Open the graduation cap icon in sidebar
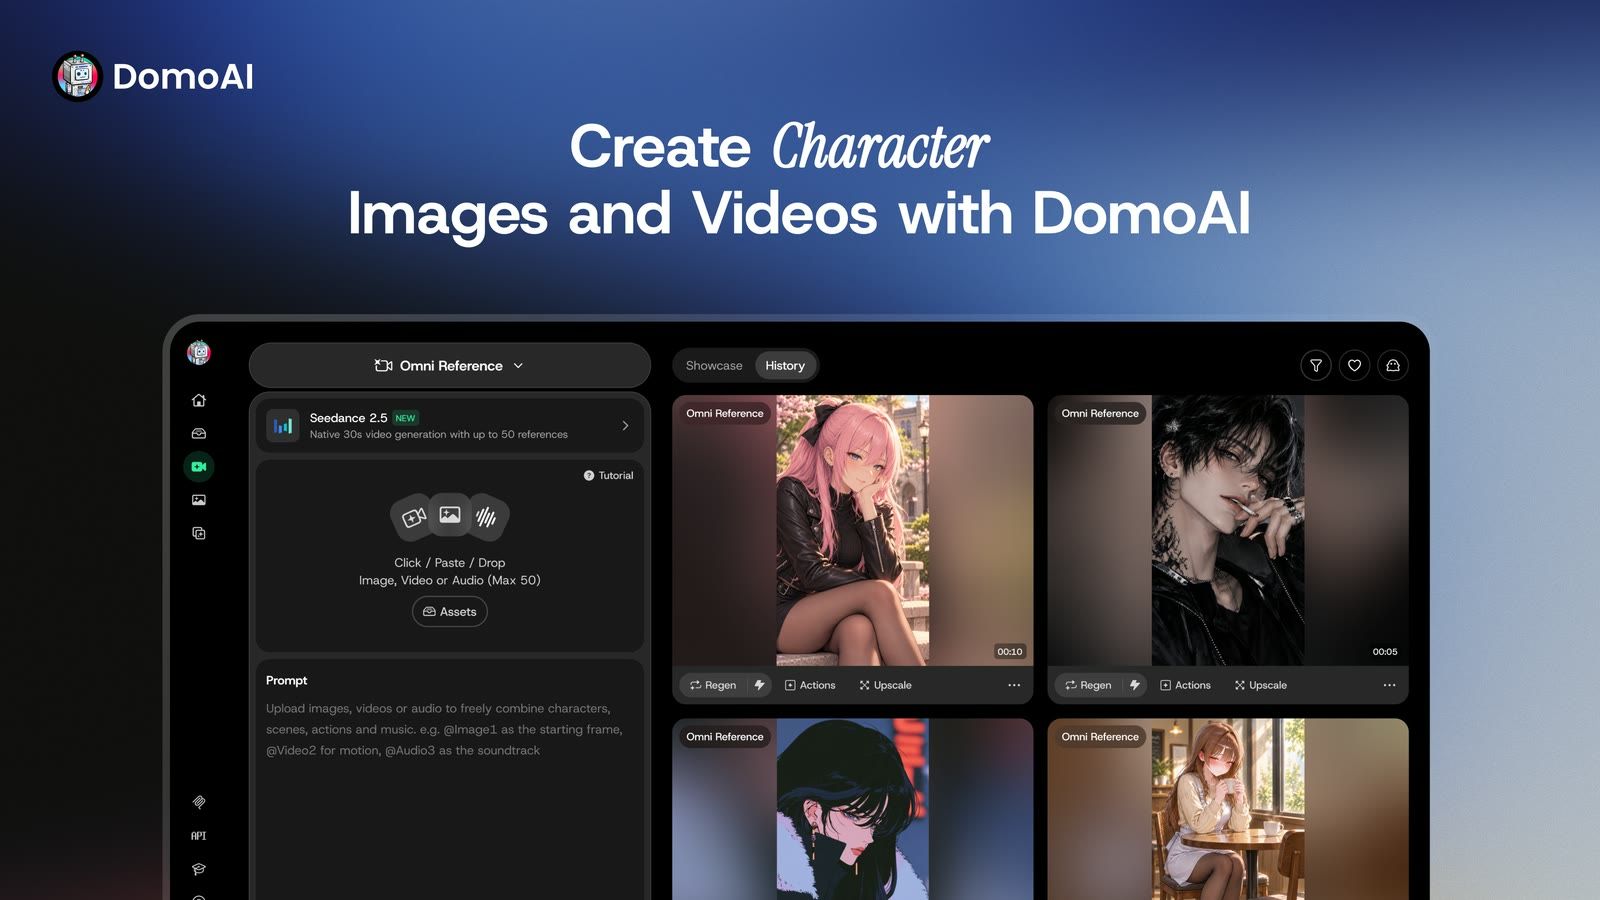This screenshot has width=1600, height=900. (x=199, y=869)
